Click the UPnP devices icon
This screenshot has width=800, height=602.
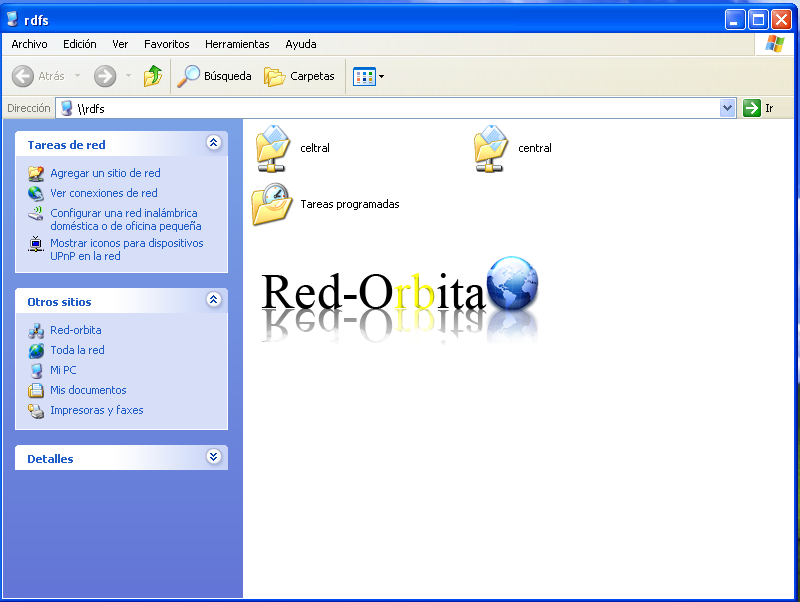coord(36,244)
